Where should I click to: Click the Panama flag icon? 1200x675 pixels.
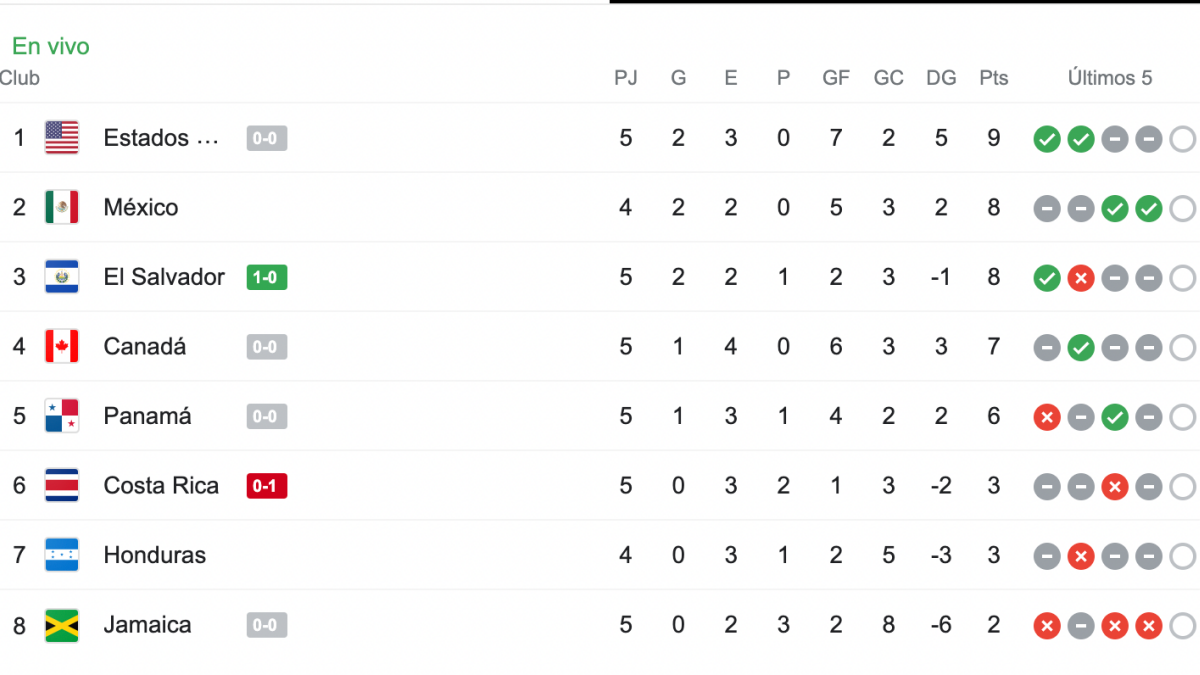tap(62, 416)
